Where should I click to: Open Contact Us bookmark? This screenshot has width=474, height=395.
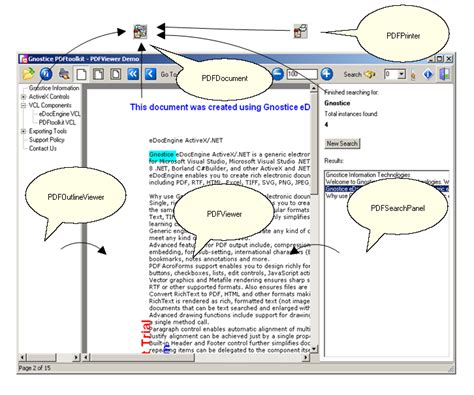pos(43,148)
